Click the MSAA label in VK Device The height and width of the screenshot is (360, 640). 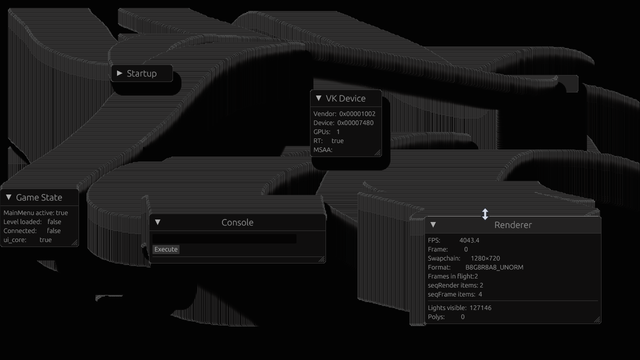[323, 150]
